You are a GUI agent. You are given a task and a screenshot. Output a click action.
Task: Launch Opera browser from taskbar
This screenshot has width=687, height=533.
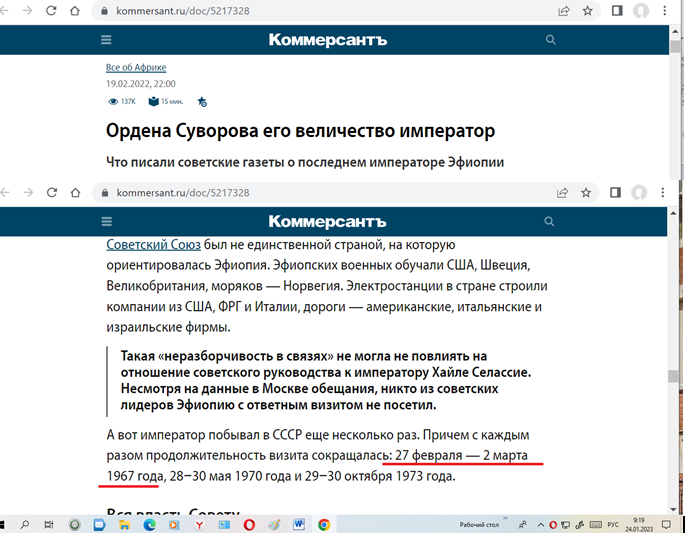click(249, 524)
